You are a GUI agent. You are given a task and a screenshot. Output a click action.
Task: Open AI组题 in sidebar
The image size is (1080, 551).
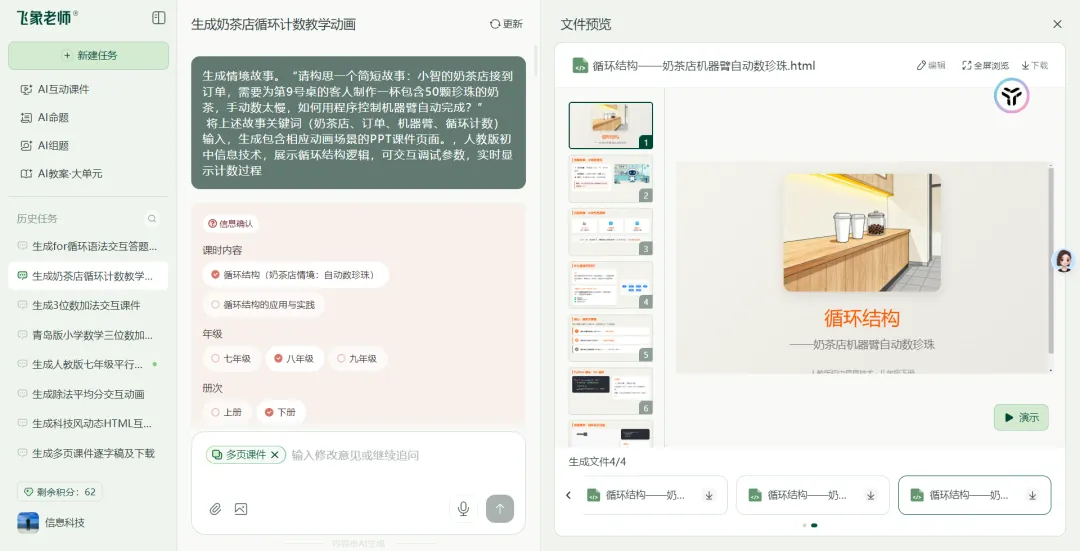[x=45, y=145]
